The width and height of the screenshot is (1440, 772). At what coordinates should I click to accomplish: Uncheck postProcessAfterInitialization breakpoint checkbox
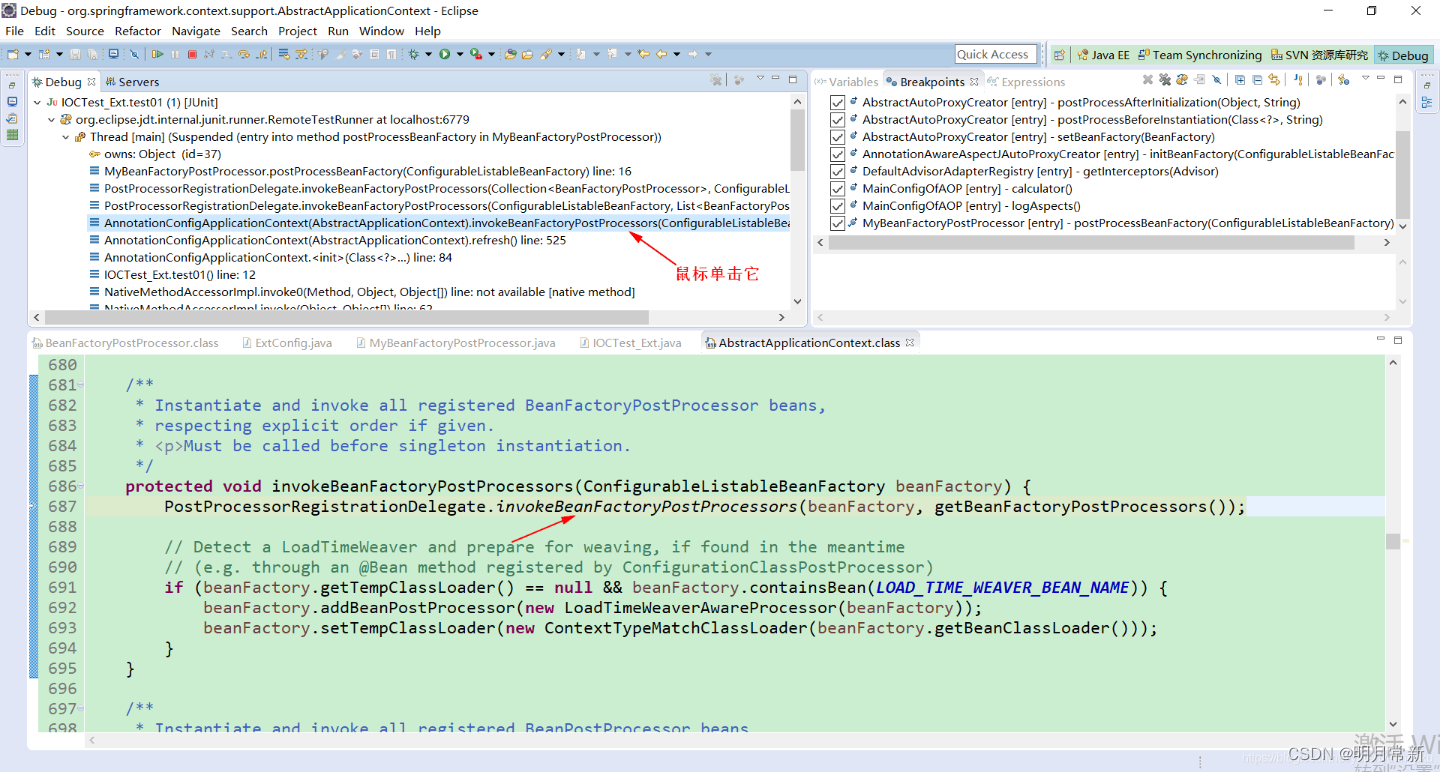point(838,102)
